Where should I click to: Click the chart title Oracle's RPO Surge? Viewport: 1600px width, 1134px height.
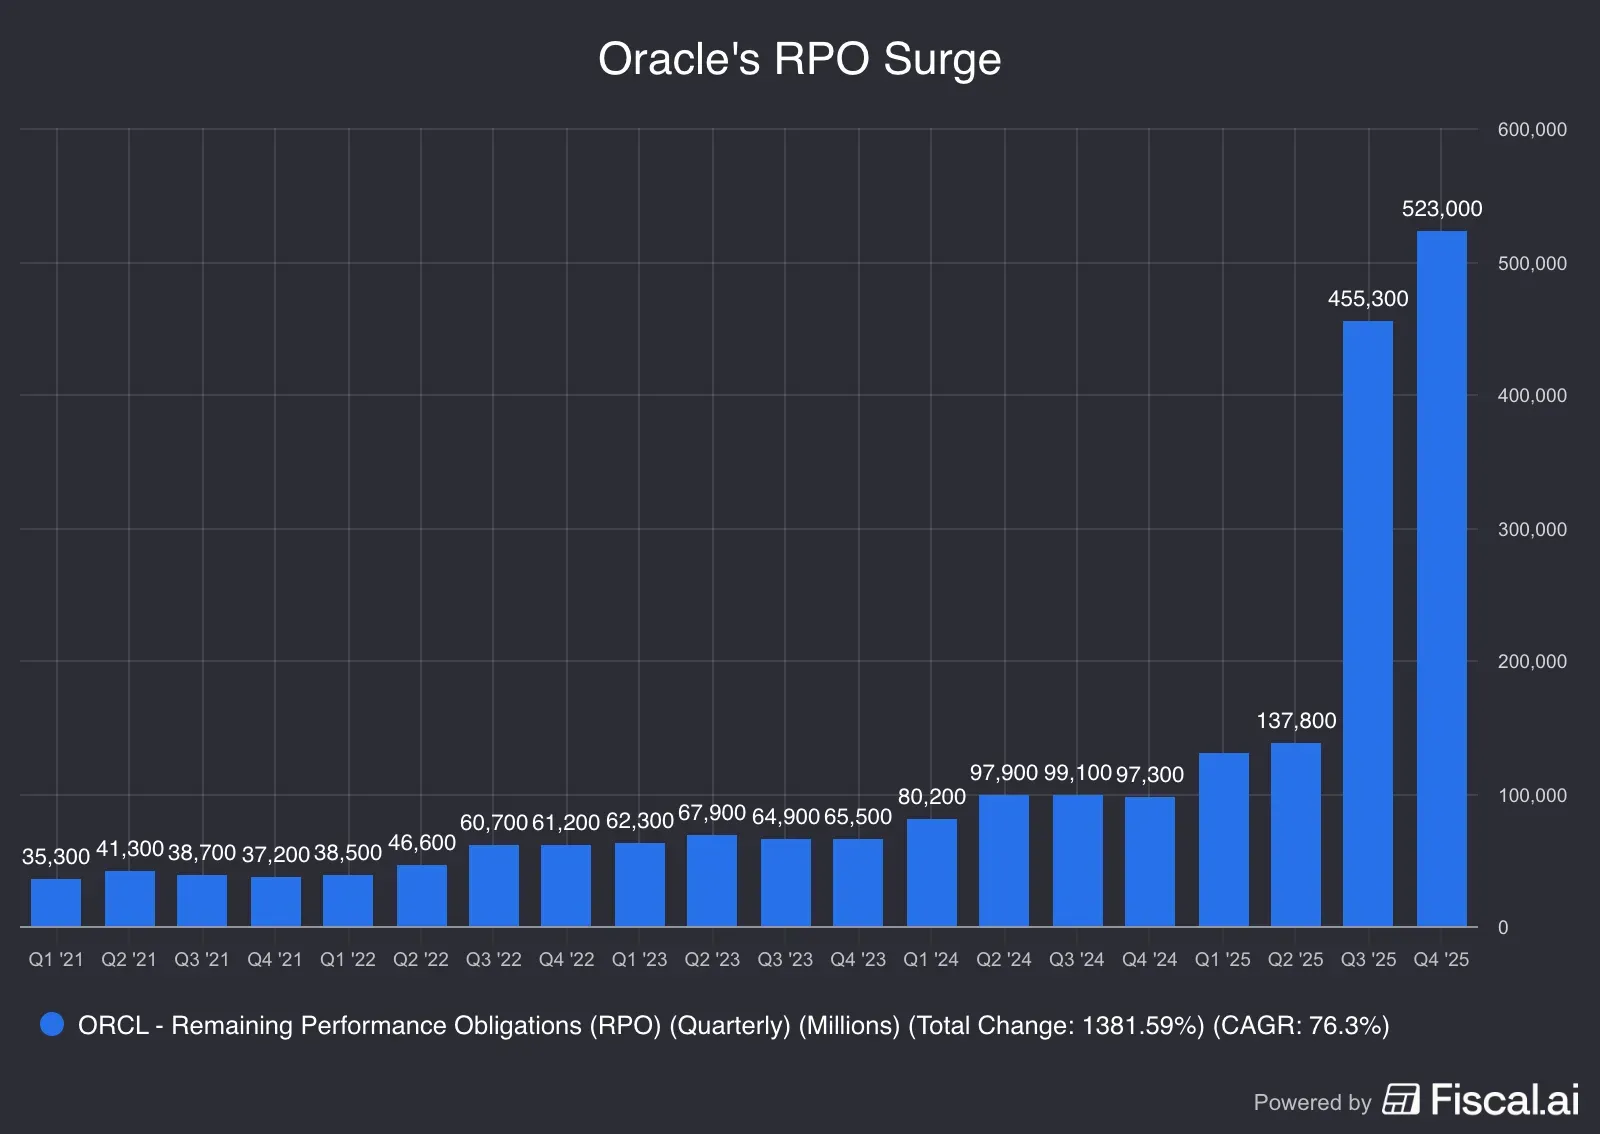point(800,60)
